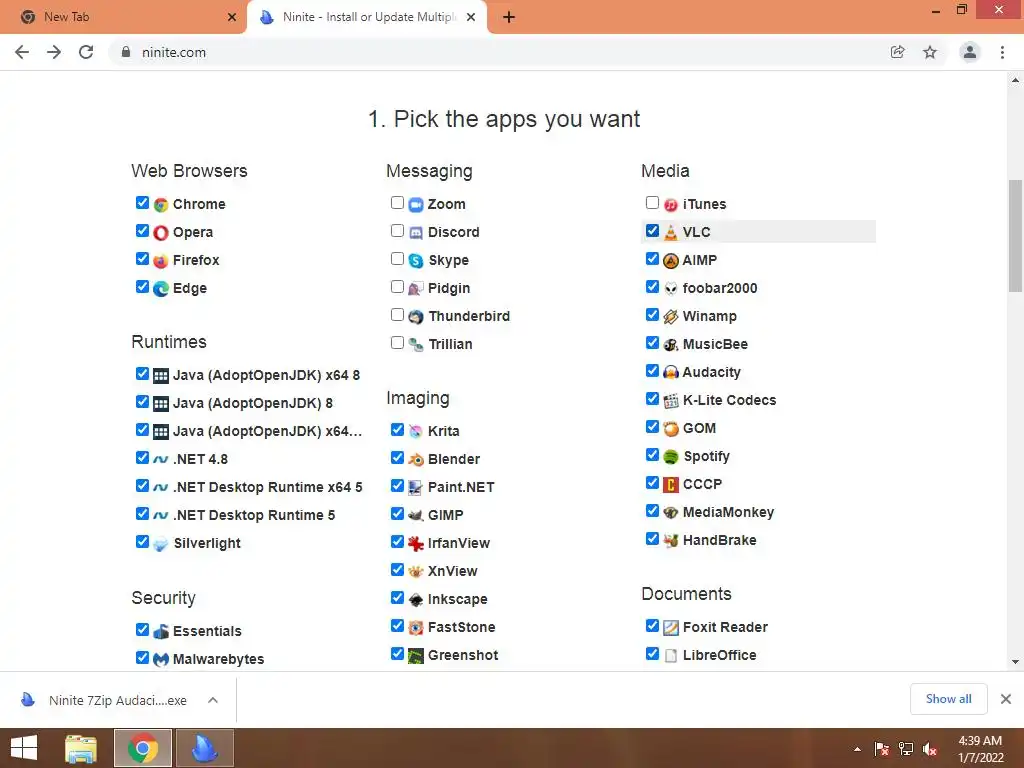
Task: Click the Skype app icon
Action: [416, 261]
